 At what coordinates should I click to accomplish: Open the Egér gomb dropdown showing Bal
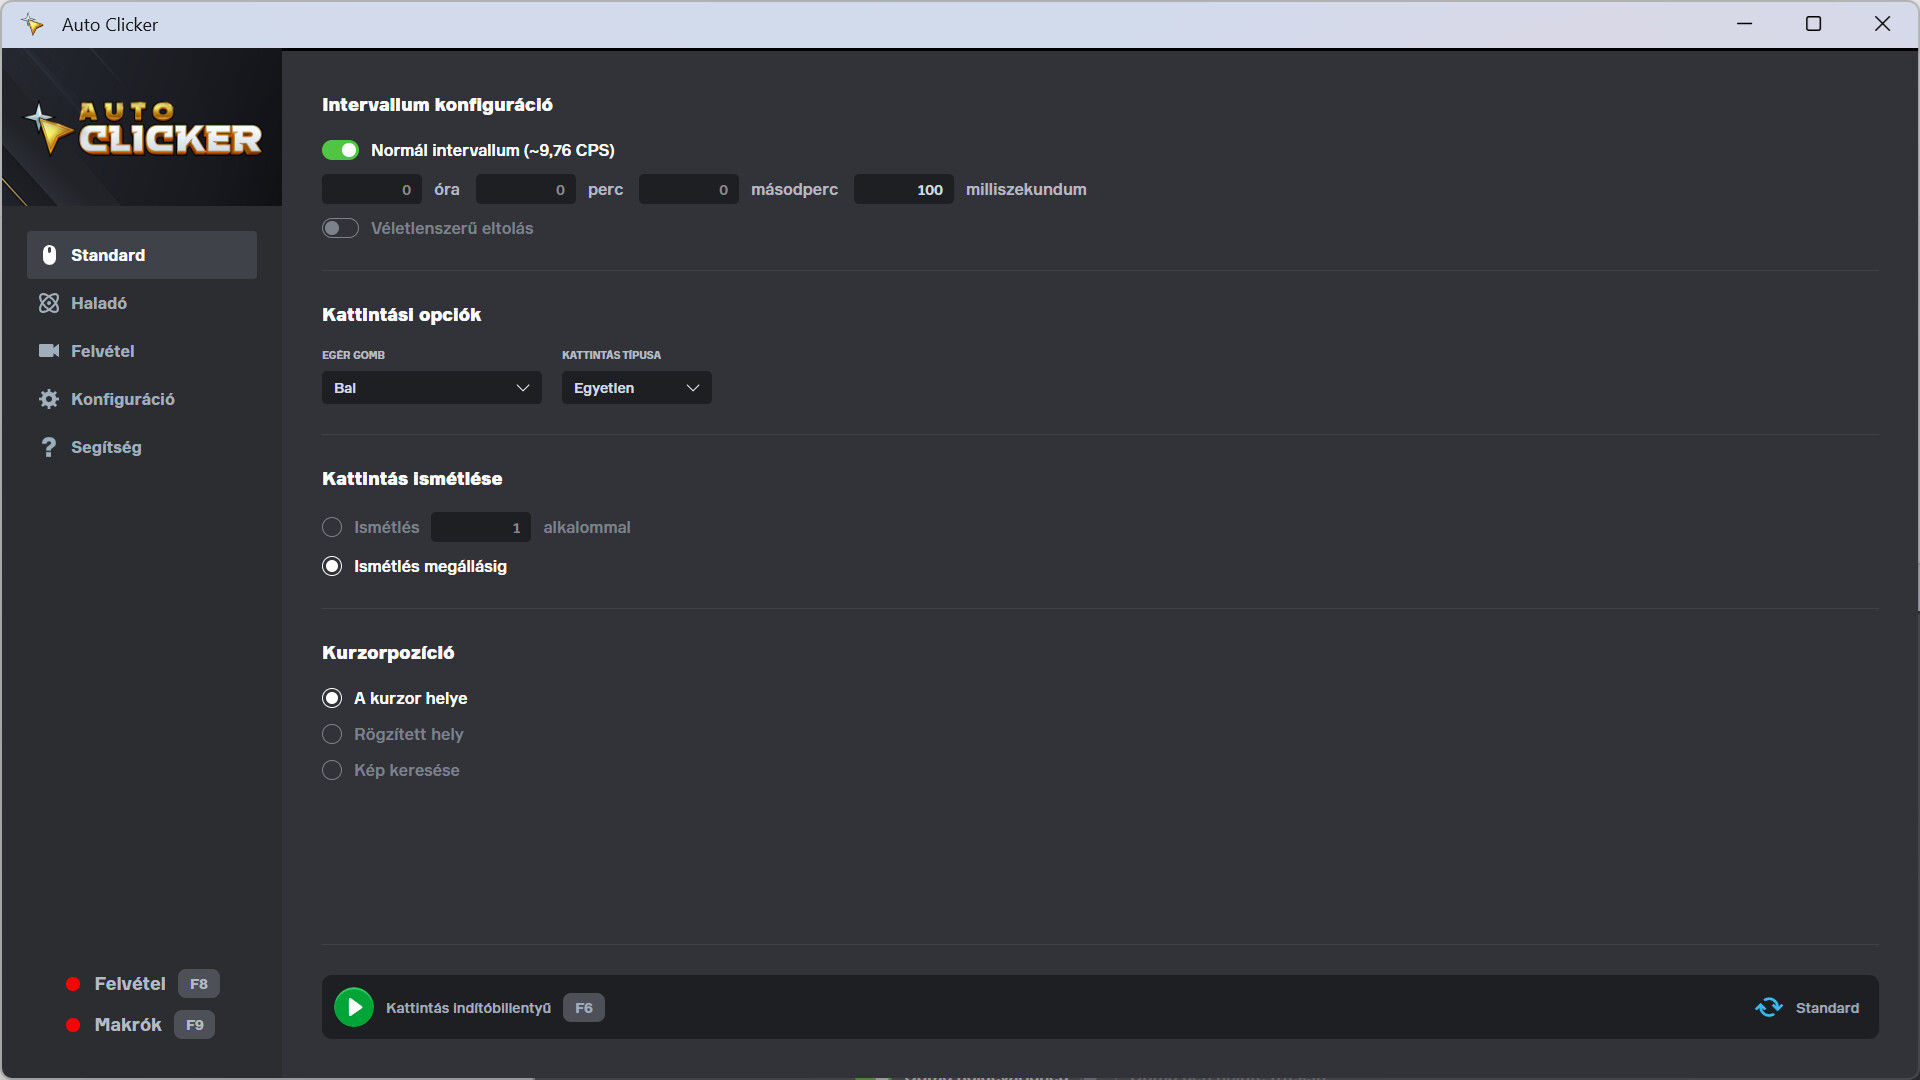[432, 388]
